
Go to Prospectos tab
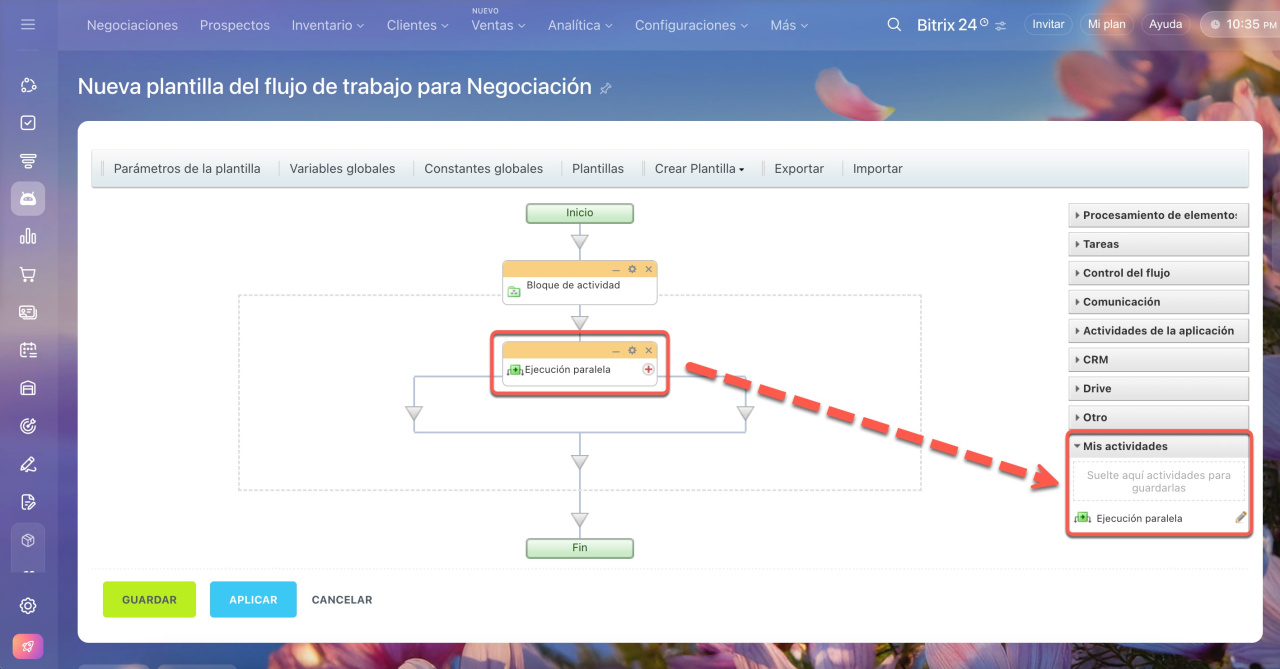[235, 25]
